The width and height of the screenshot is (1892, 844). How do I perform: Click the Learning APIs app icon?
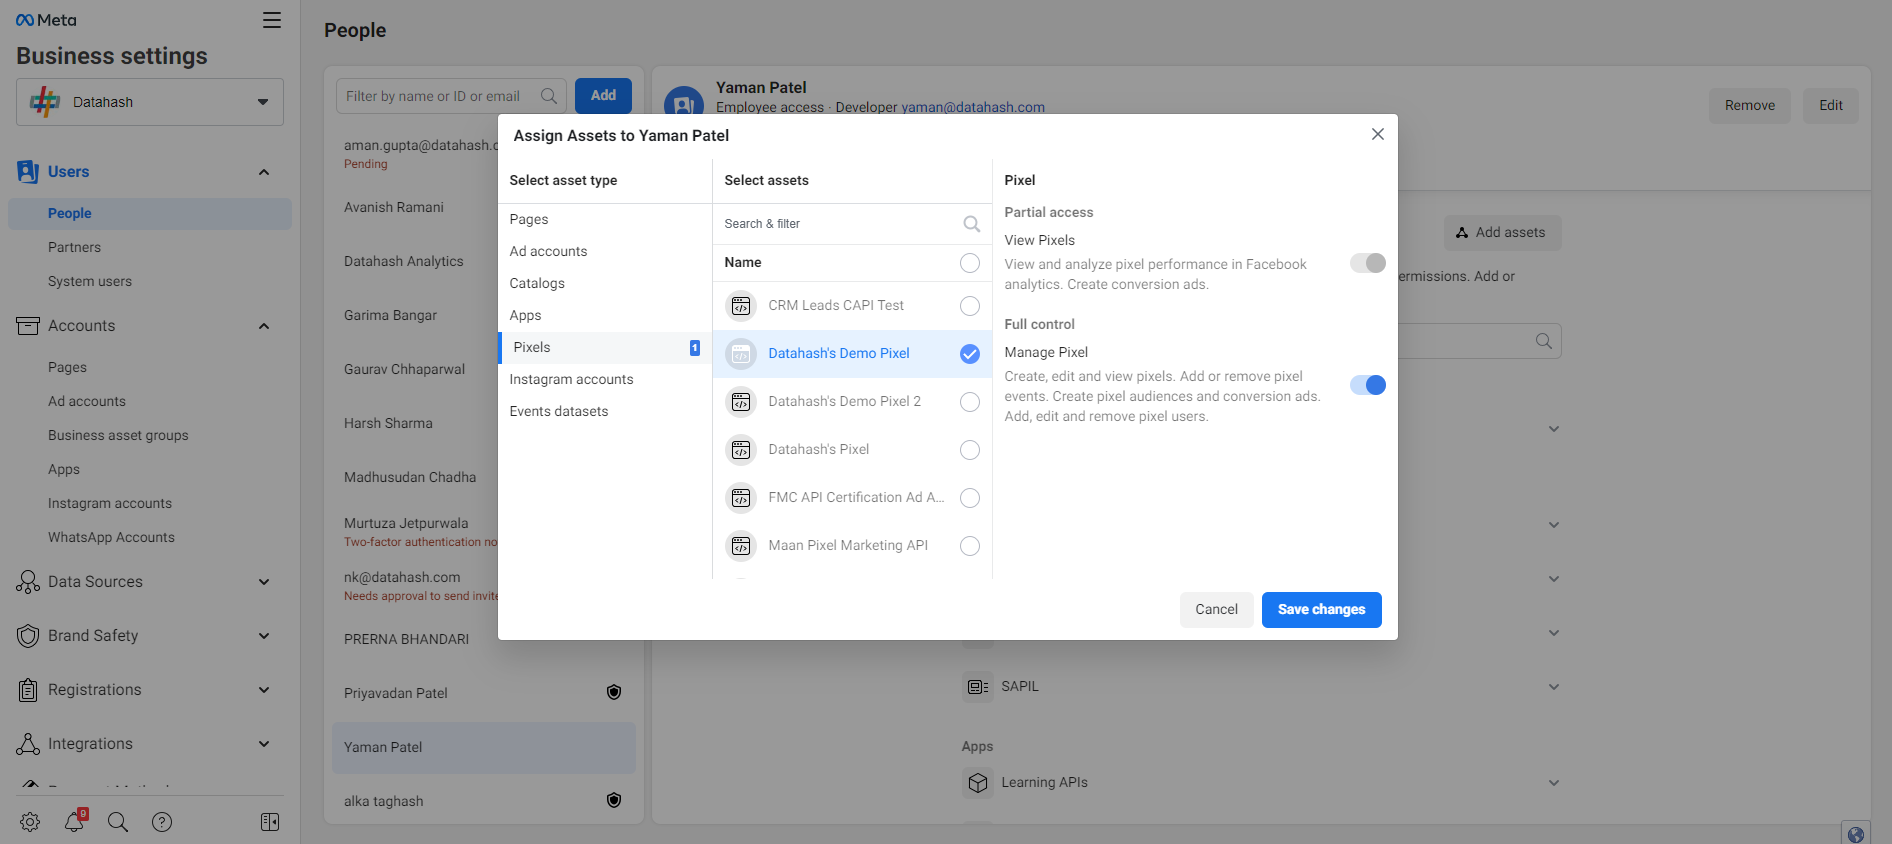pos(978,783)
